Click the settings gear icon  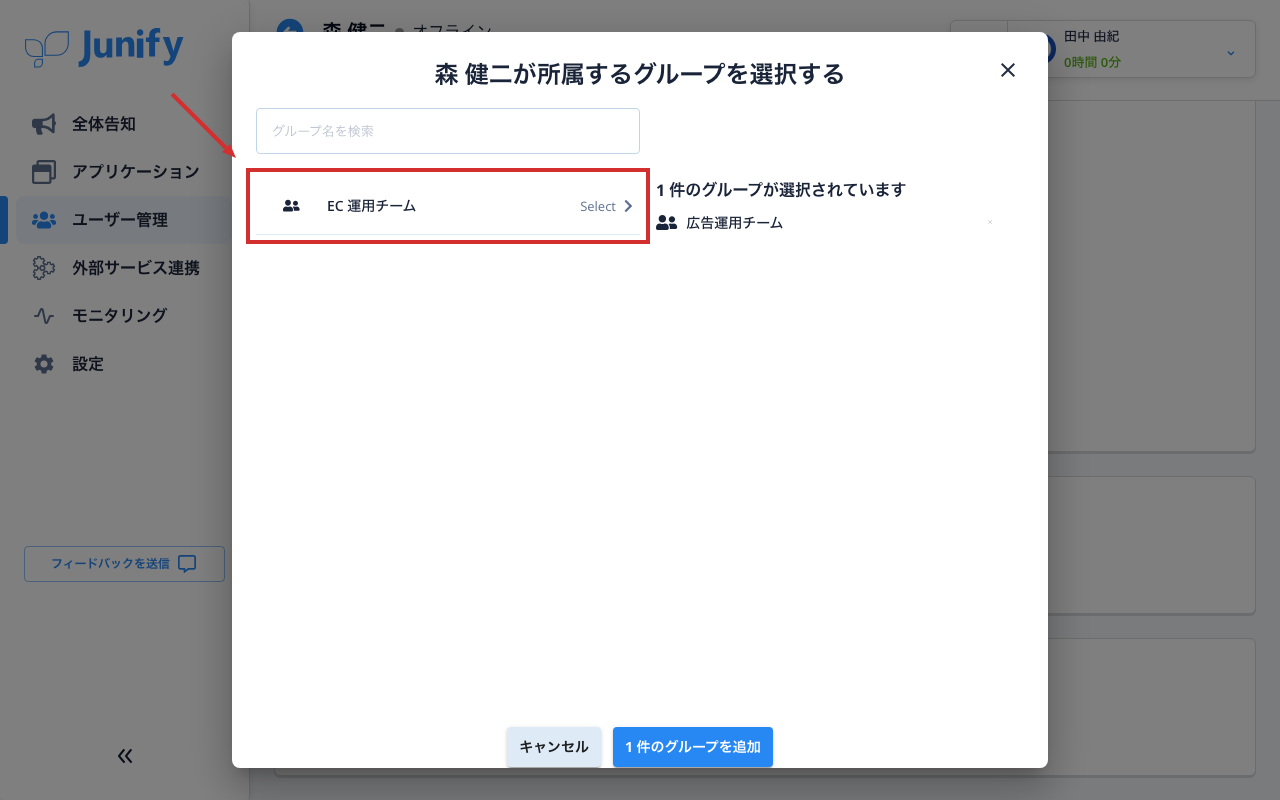click(x=44, y=364)
